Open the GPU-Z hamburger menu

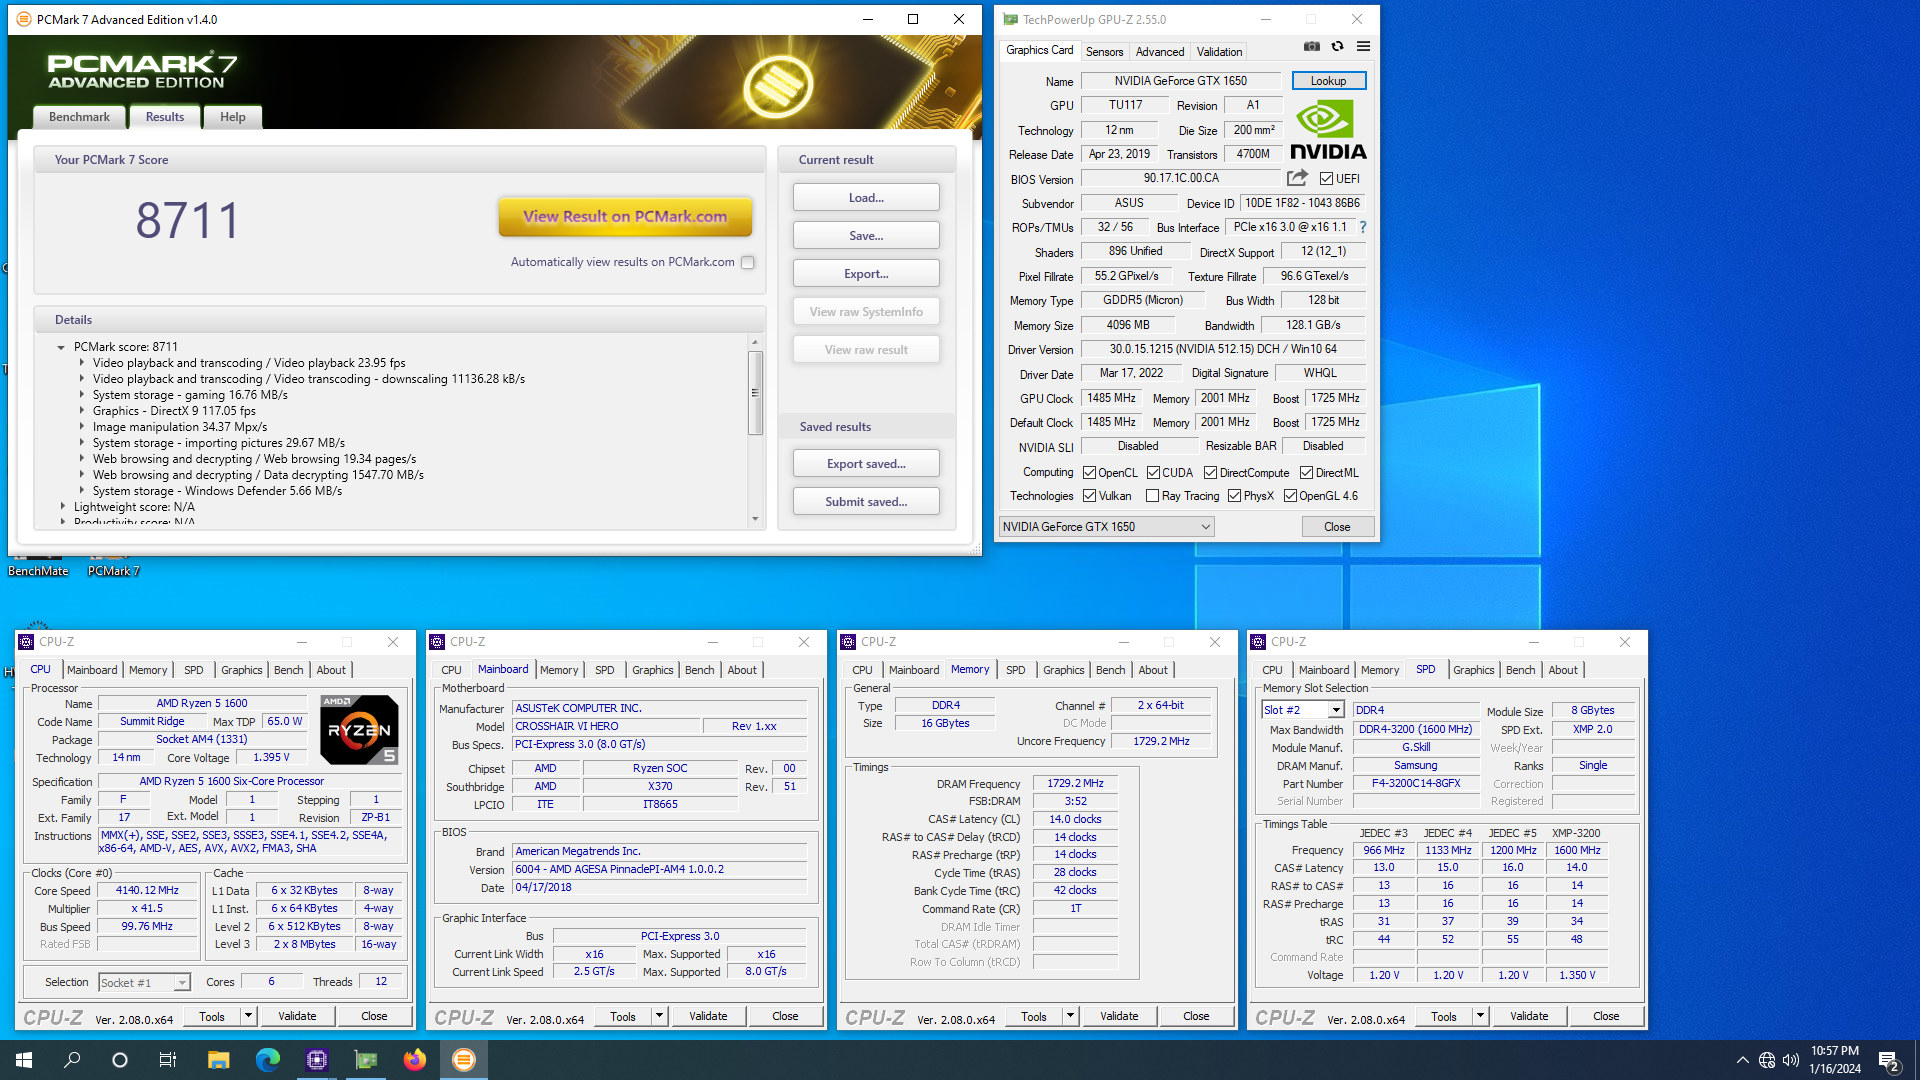pyautogui.click(x=1363, y=46)
